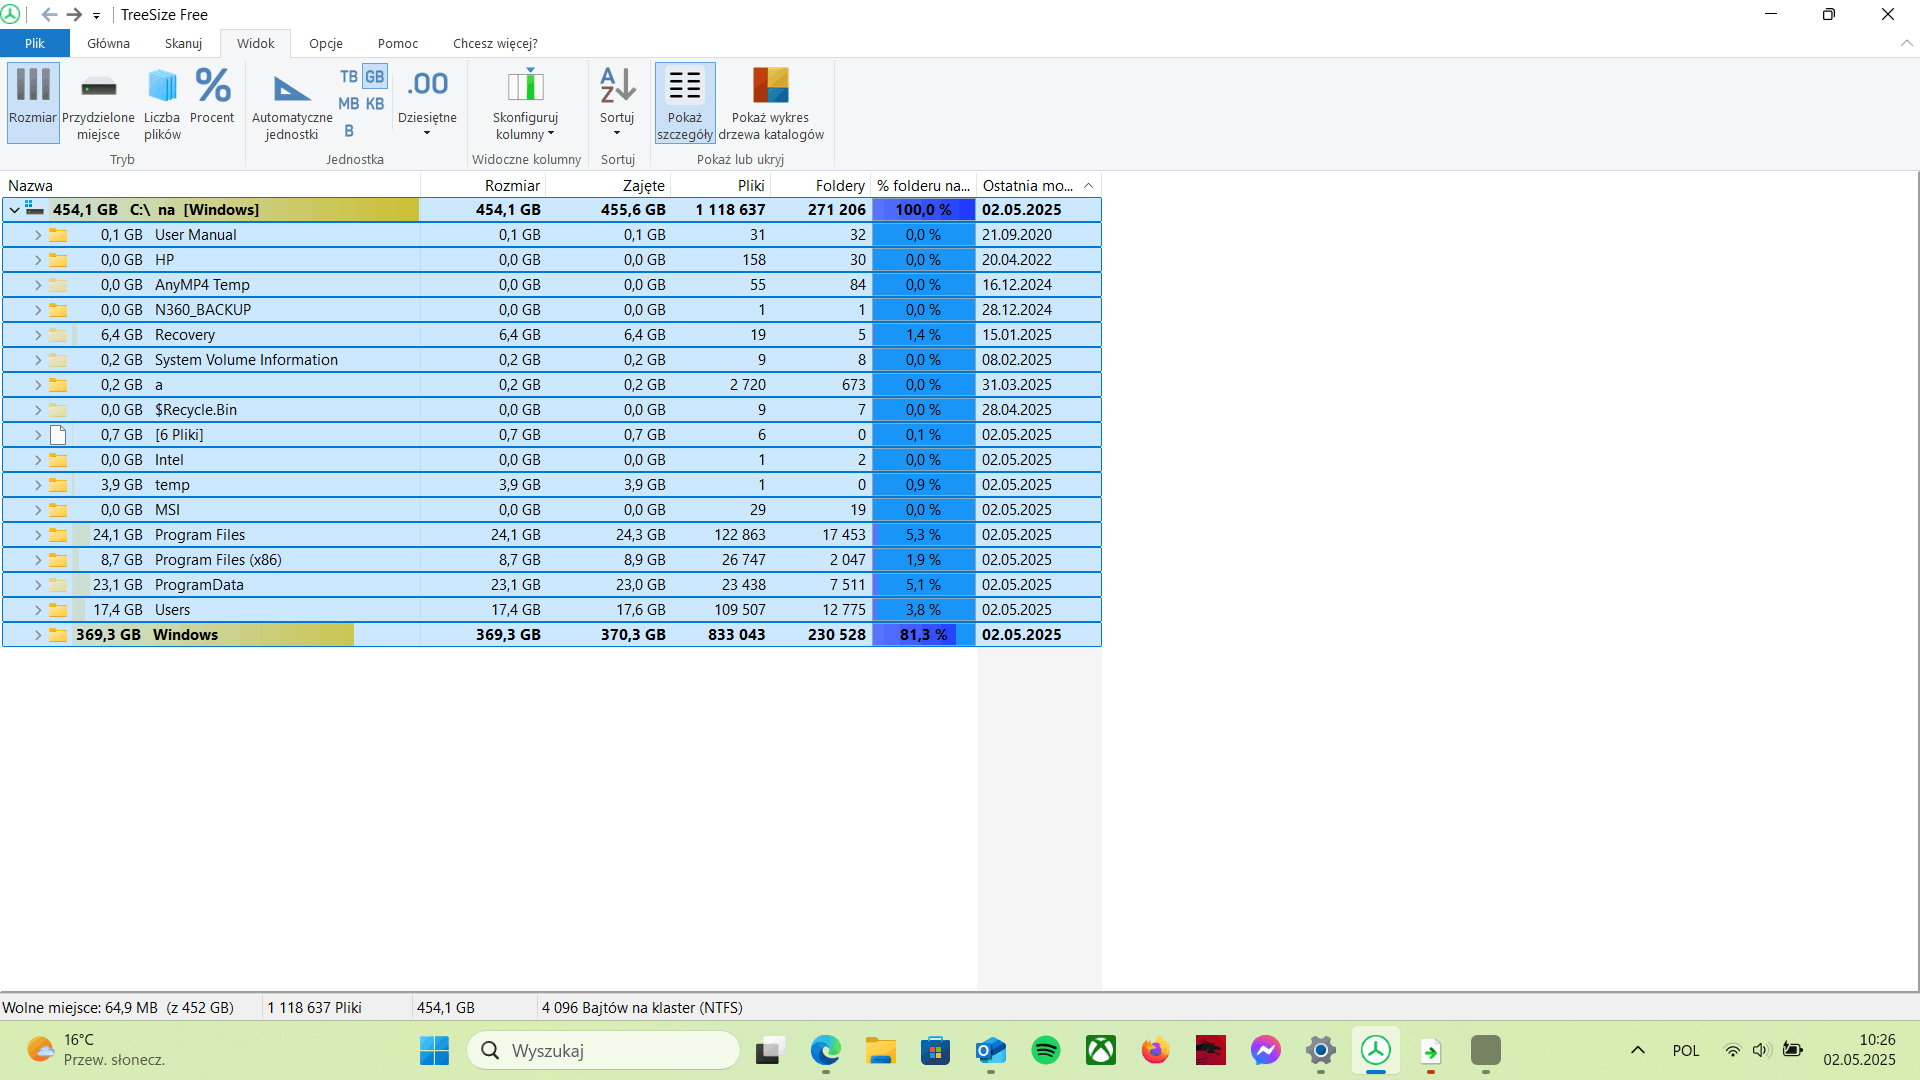Image resolution: width=1920 pixels, height=1080 pixels.
Task: Select File count mode (Liczba plików)
Action: (x=162, y=98)
